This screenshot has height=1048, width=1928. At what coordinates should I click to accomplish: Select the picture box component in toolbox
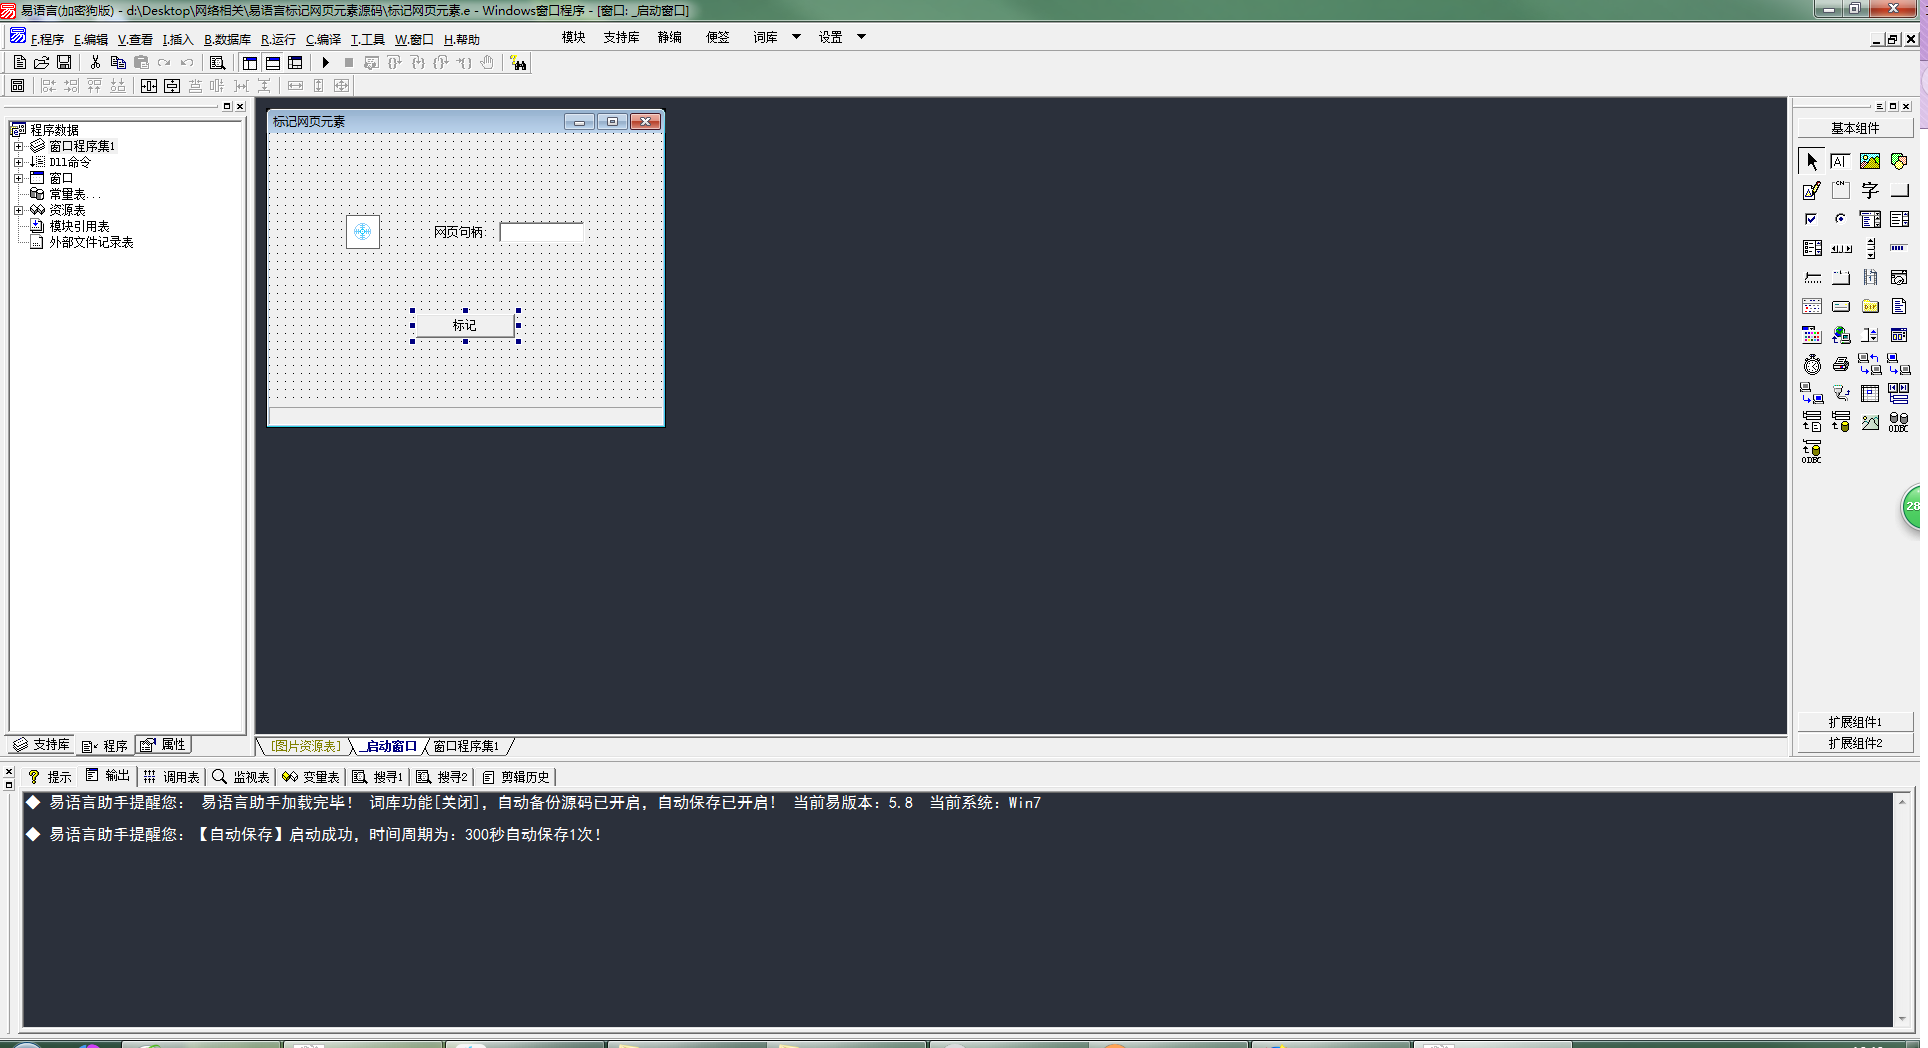1870,161
